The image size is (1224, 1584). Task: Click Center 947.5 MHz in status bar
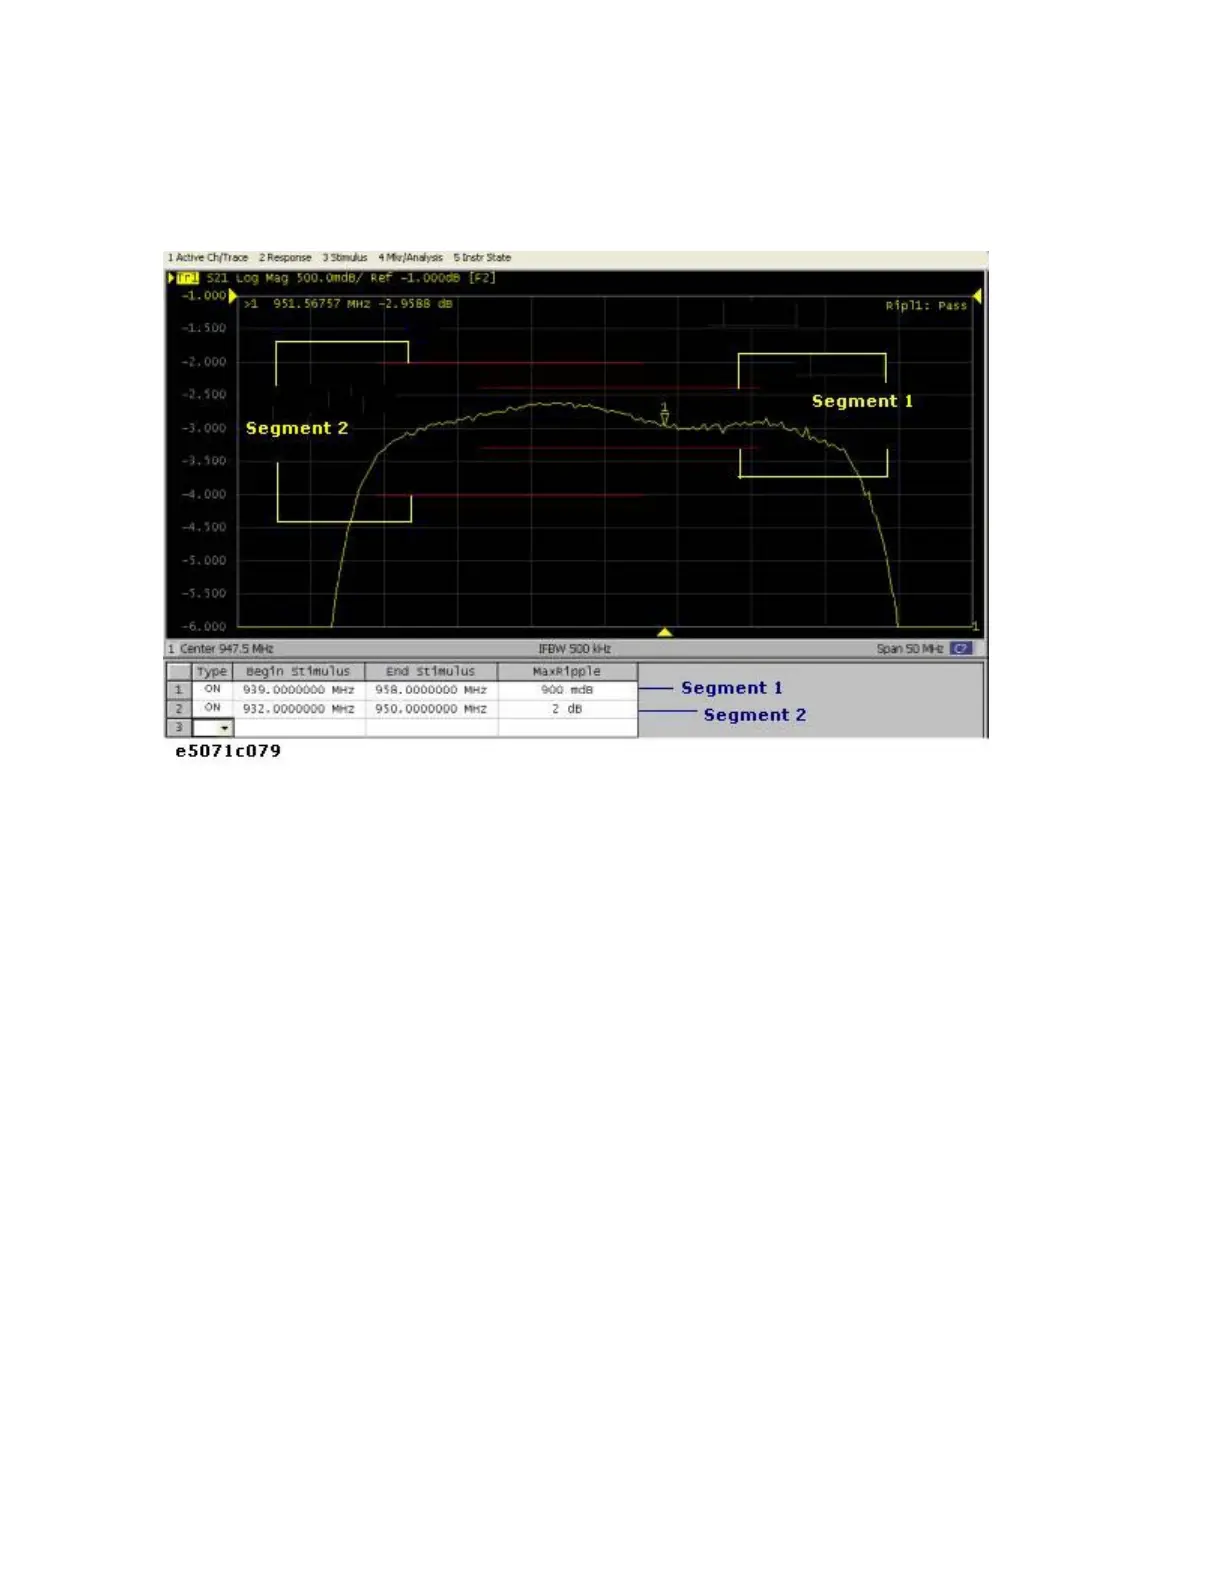pyautogui.click(x=226, y=649)
